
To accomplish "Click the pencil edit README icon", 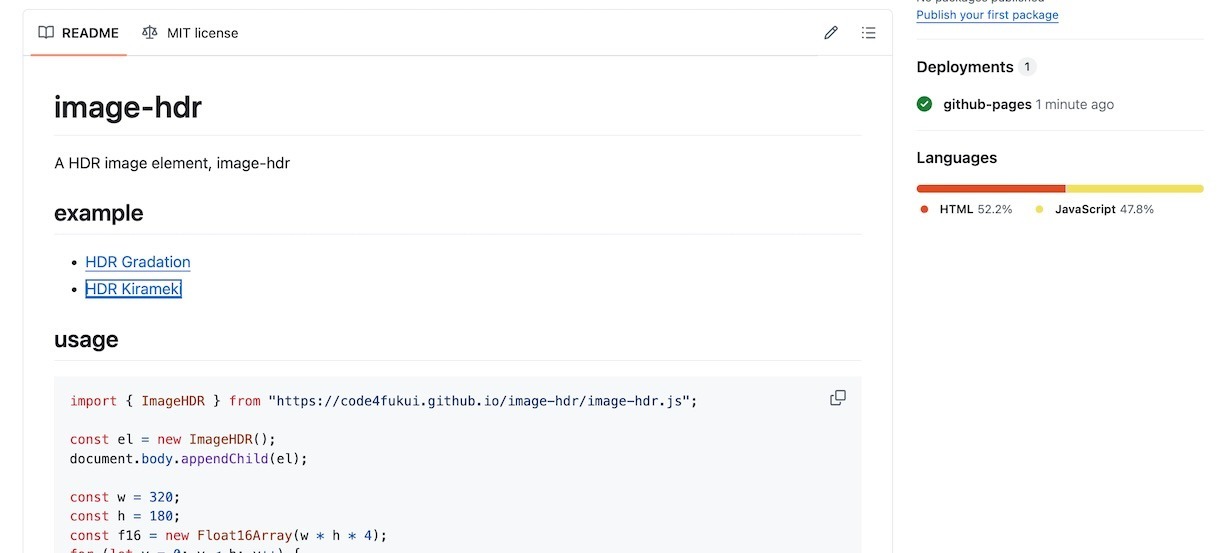I will click(831, 33).
